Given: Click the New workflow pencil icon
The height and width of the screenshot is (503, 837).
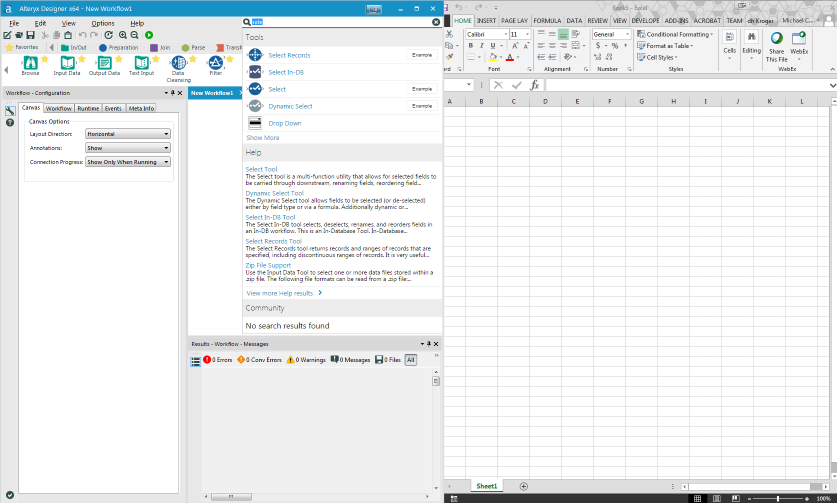Looking at the screenshot, I should point(7,35).
